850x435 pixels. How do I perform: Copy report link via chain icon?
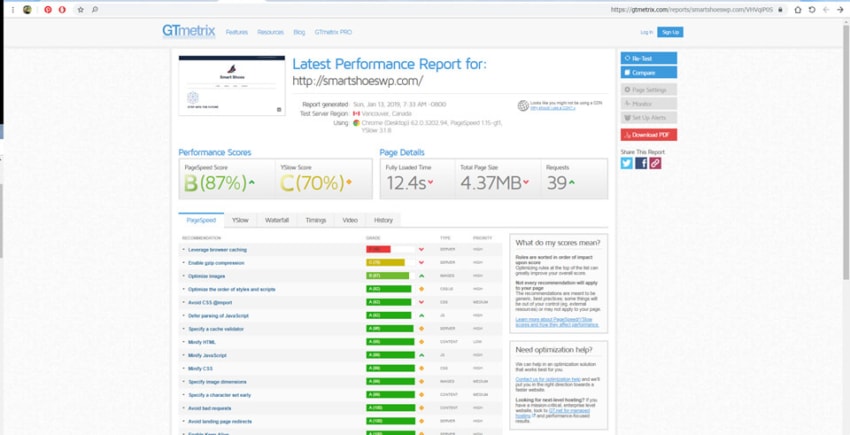pyautogui.click(x=655, y=163)
